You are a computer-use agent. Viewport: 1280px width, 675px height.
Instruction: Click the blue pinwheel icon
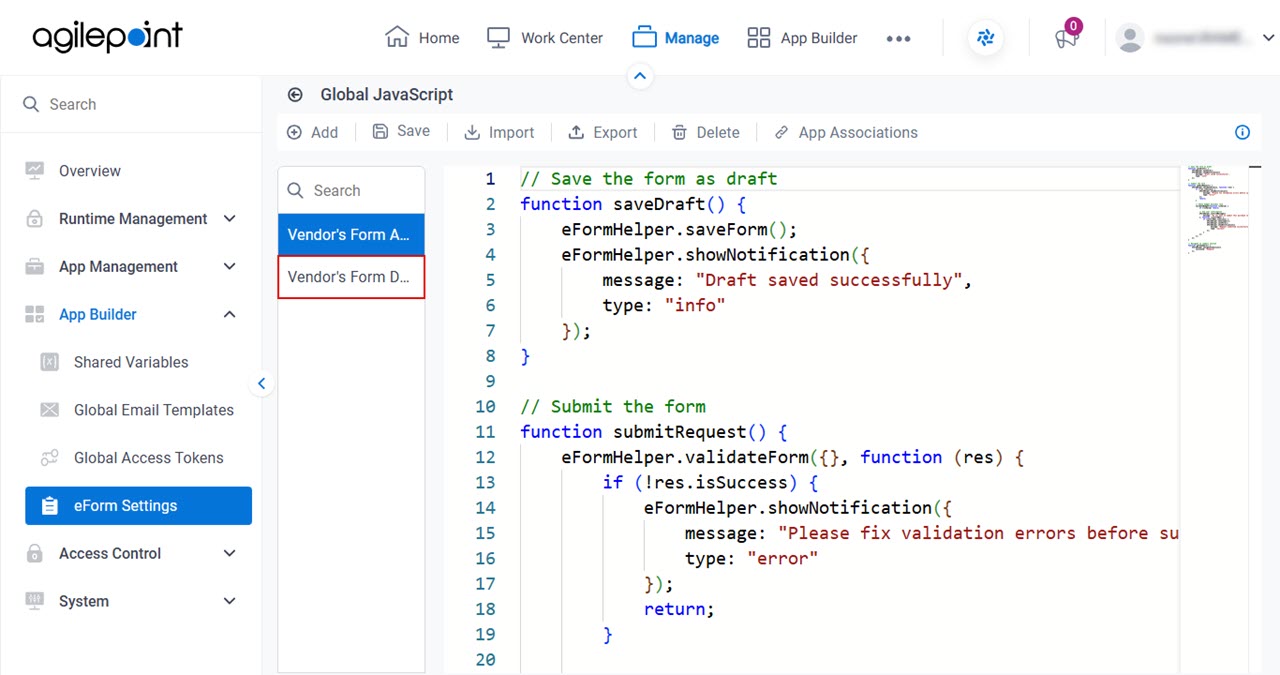[986, 39]
